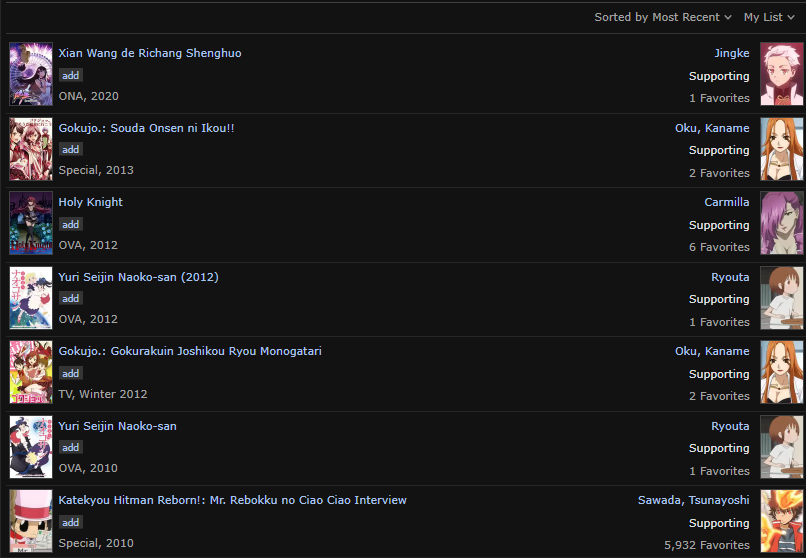Add Xian Wang de Richang Shenghuo to list
This screenshot has height=558, width=806.
click(70, 76)
